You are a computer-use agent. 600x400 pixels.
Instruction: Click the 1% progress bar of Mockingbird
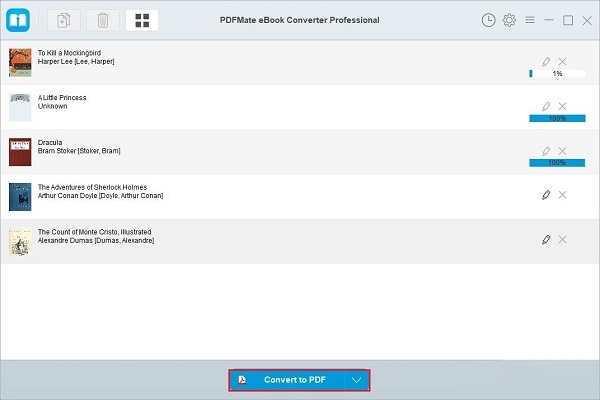[557, 73]
